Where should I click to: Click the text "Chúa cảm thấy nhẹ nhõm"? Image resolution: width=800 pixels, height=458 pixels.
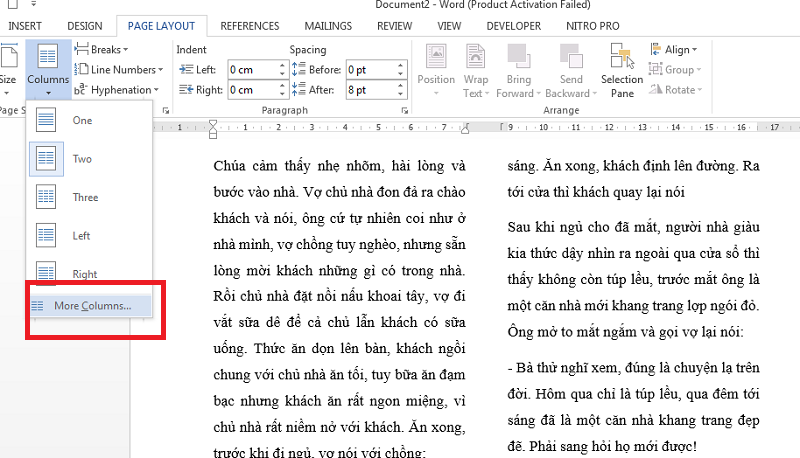pyautogui.click(x=297, y=166)
